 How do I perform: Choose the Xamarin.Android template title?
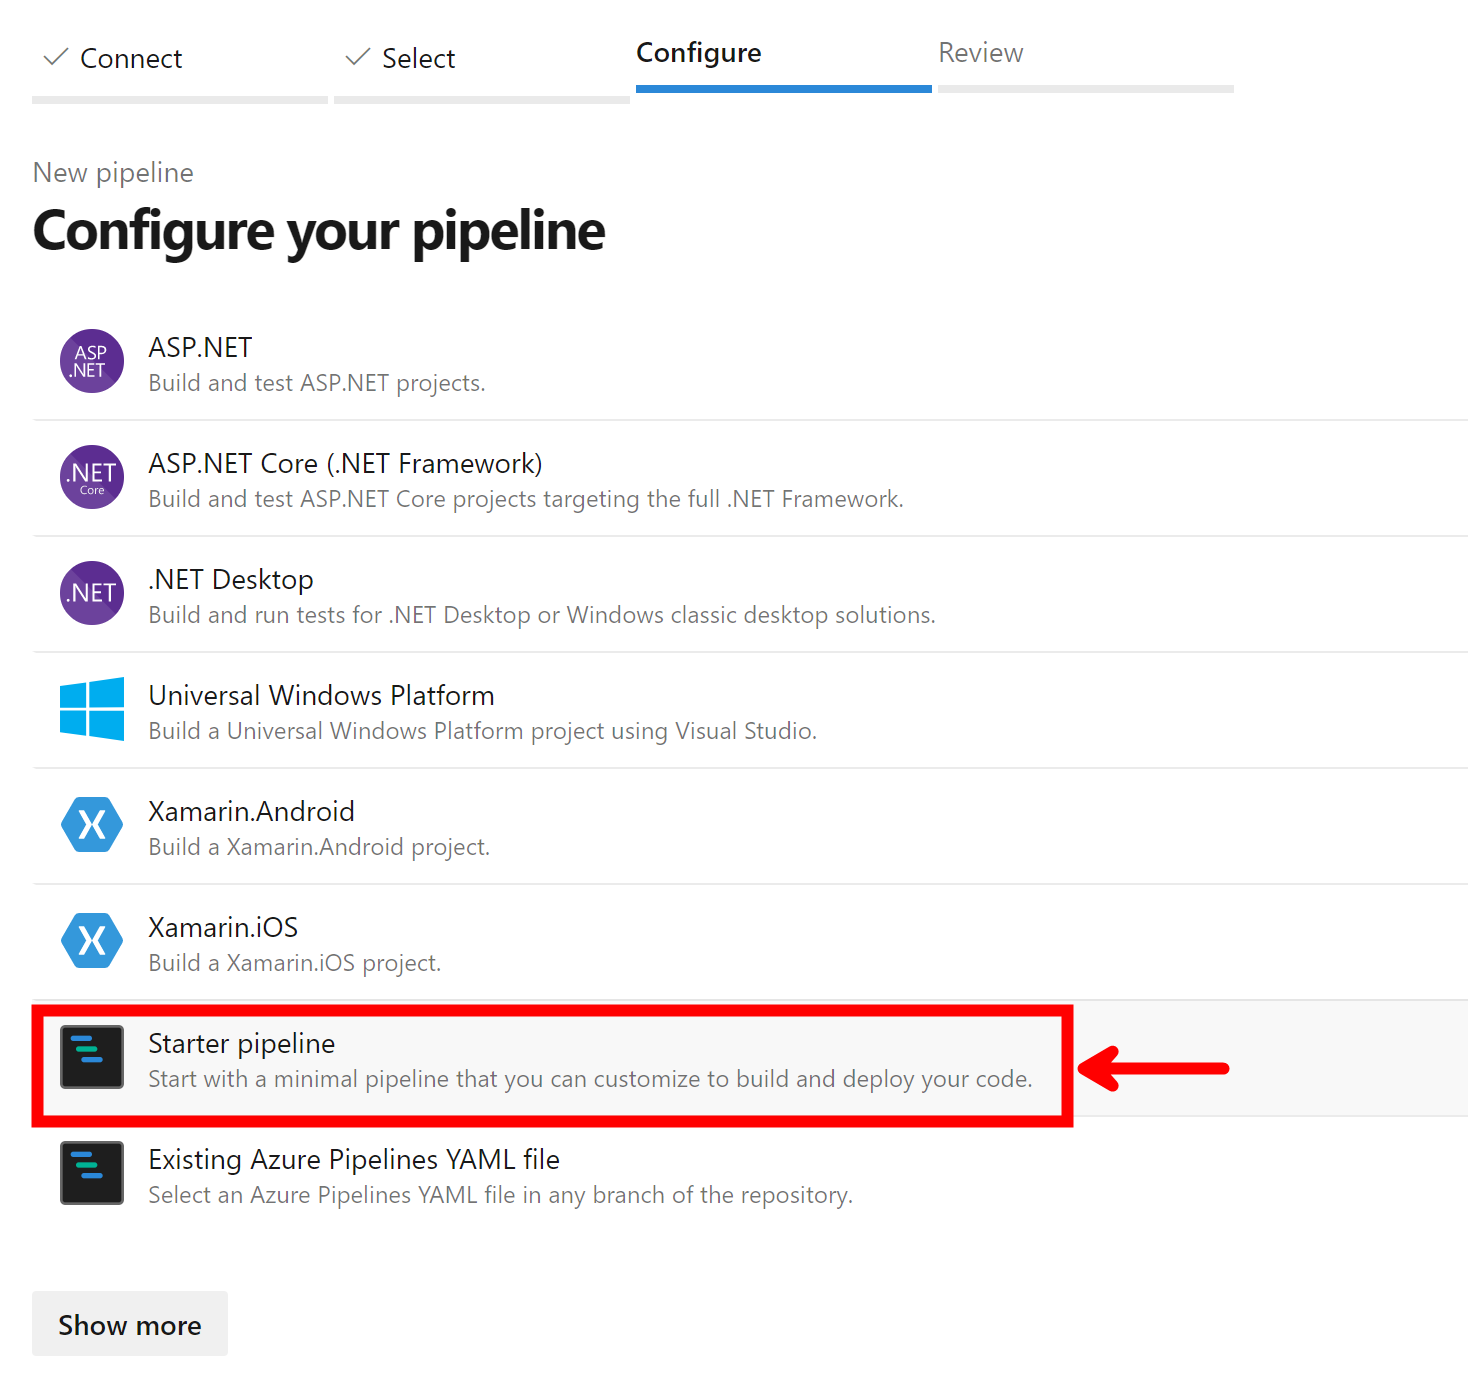click(x=252, y=811)
